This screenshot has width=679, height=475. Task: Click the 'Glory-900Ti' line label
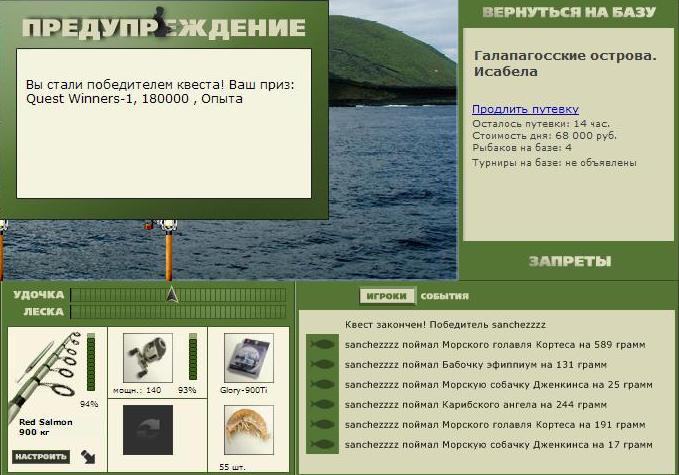click(x=243, y=390)
